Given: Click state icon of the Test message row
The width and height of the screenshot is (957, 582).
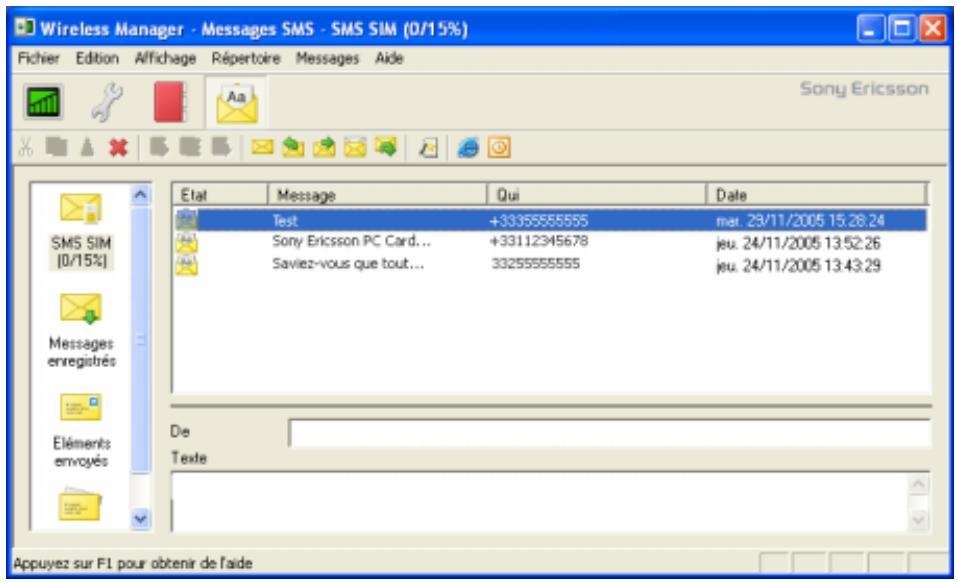Looking at the screenshot, I should point(187,220).
